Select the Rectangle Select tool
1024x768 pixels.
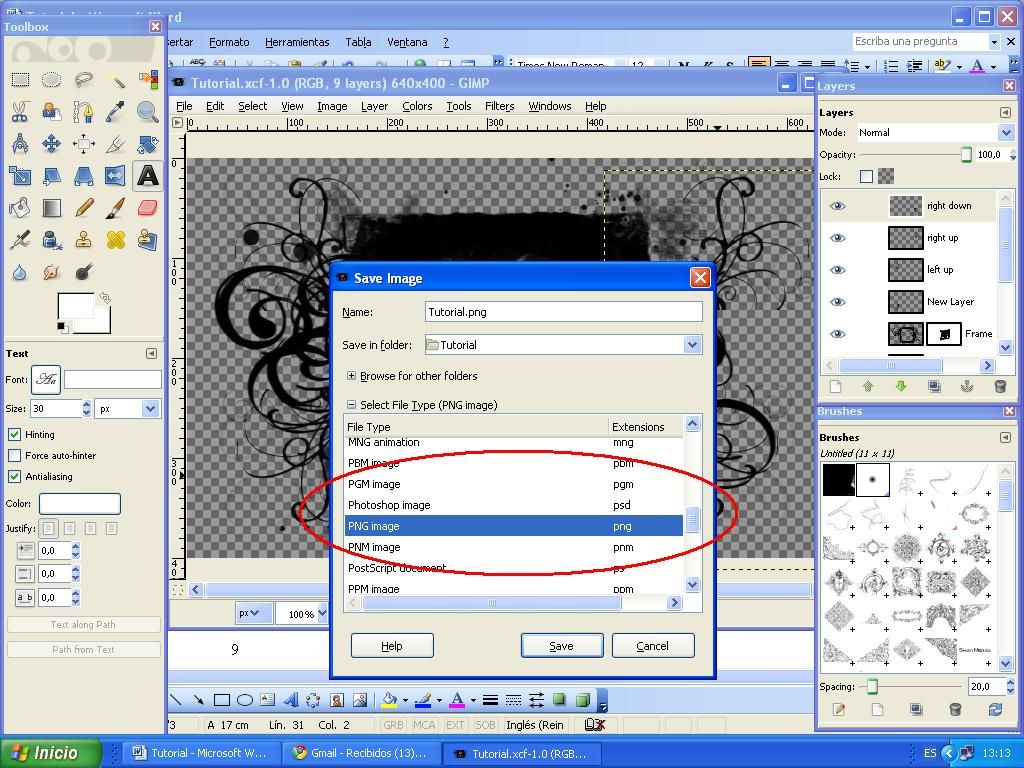[x=20, y=80]
